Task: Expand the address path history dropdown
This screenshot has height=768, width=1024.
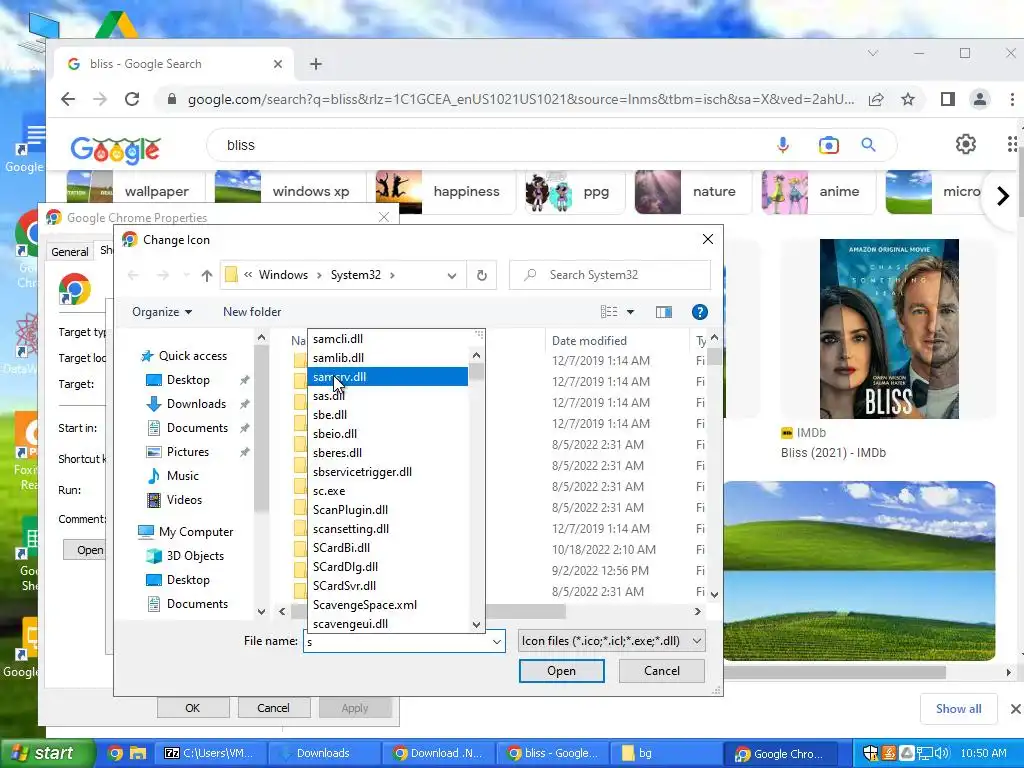Action: tap(451, 276)
